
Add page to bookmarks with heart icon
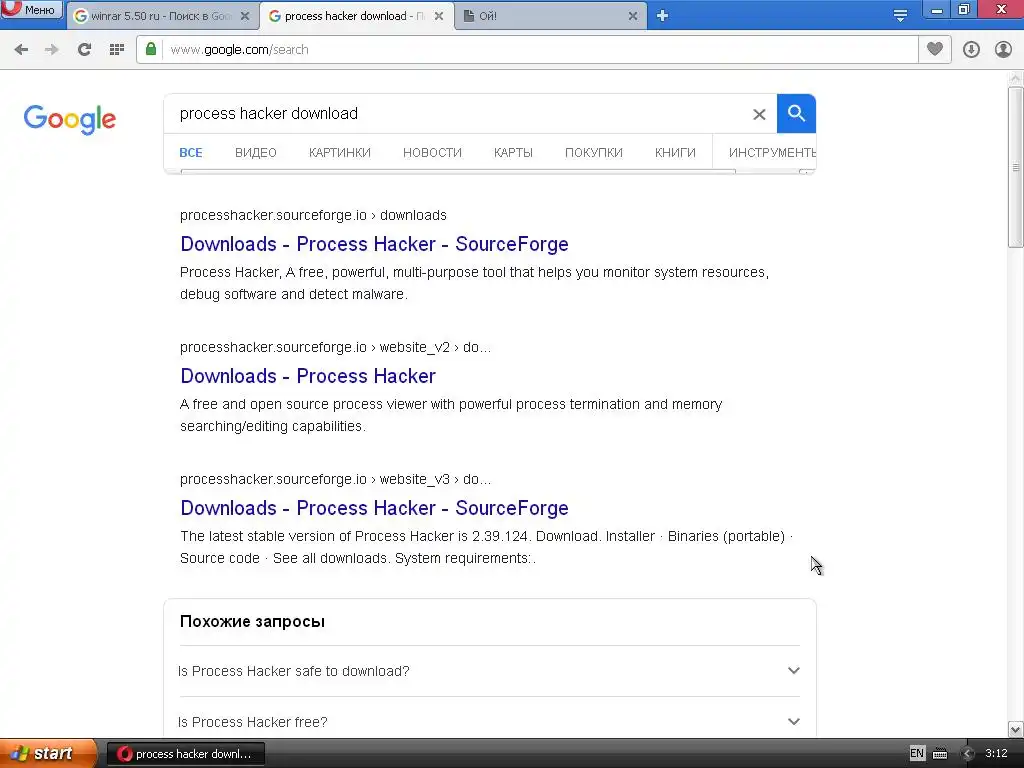pyautogui.click(x=935, y=49)
